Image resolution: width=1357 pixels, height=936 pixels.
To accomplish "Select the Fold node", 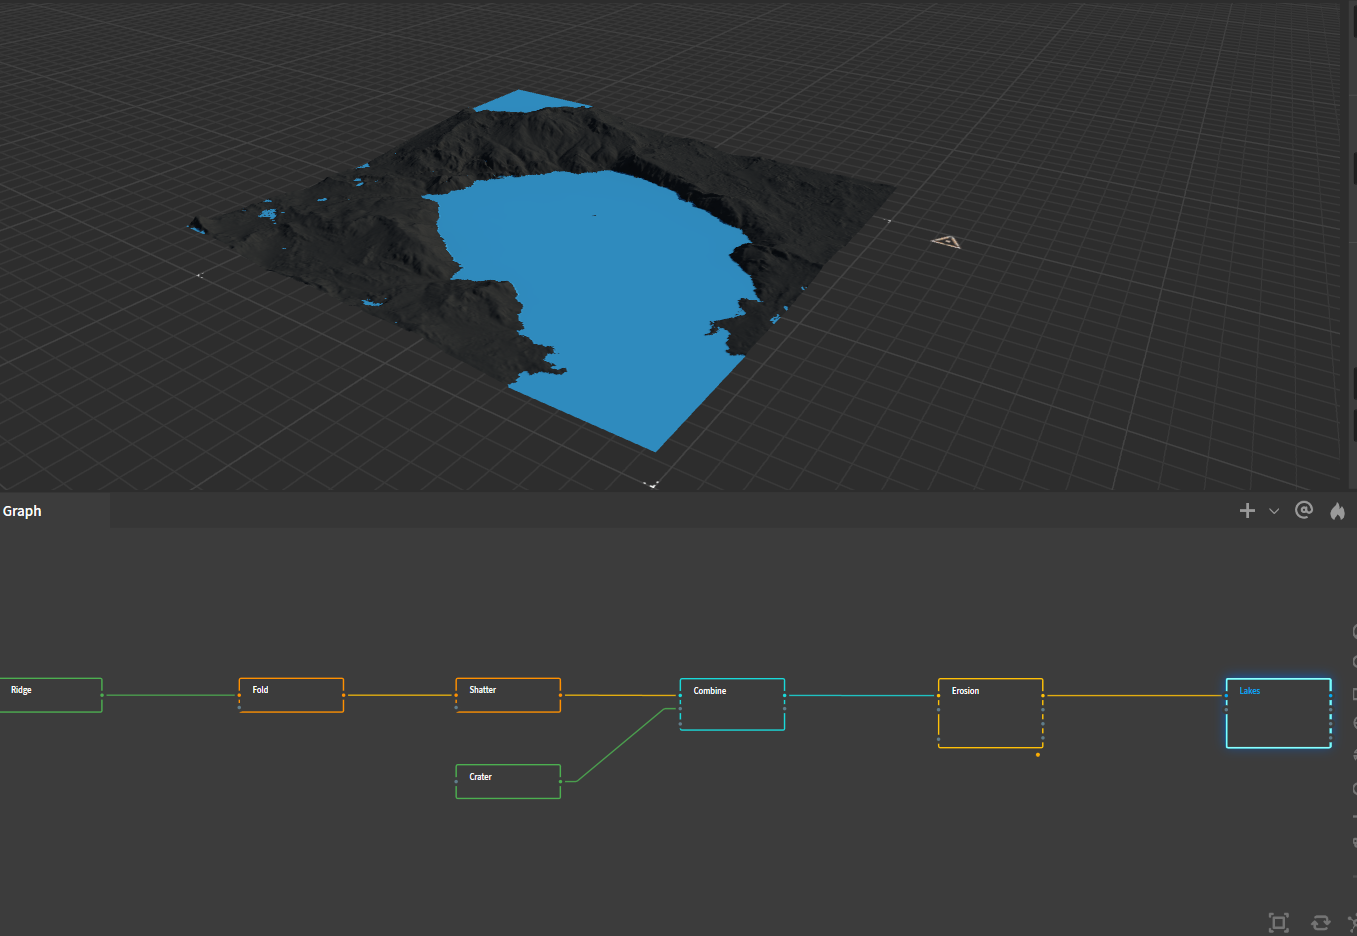I will pos(291,694).
